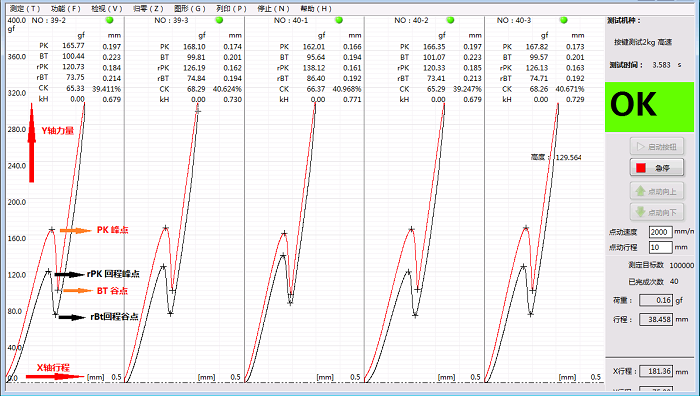
Task: Open the 帮助(H) menu
Action: click(316, 8)
